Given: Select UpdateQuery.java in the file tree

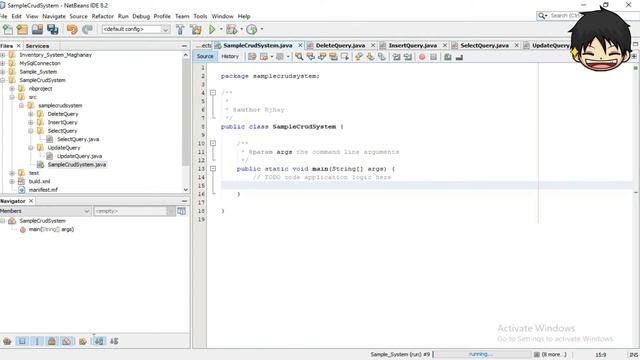Looking at the screenshot, I should click(x=79, y=156).
